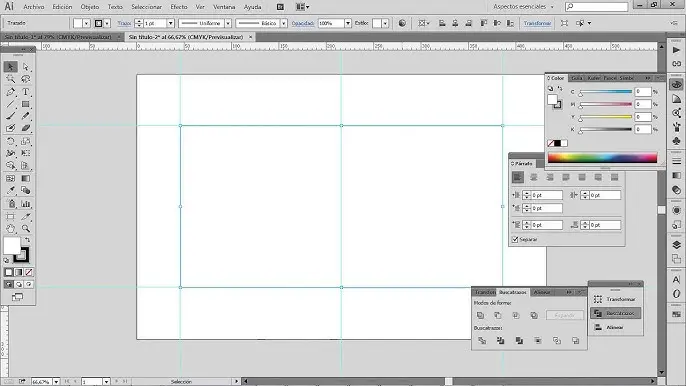686x386 pixels.
Task: Swap fill and stroke in toolbox
Action: (28, 240)
